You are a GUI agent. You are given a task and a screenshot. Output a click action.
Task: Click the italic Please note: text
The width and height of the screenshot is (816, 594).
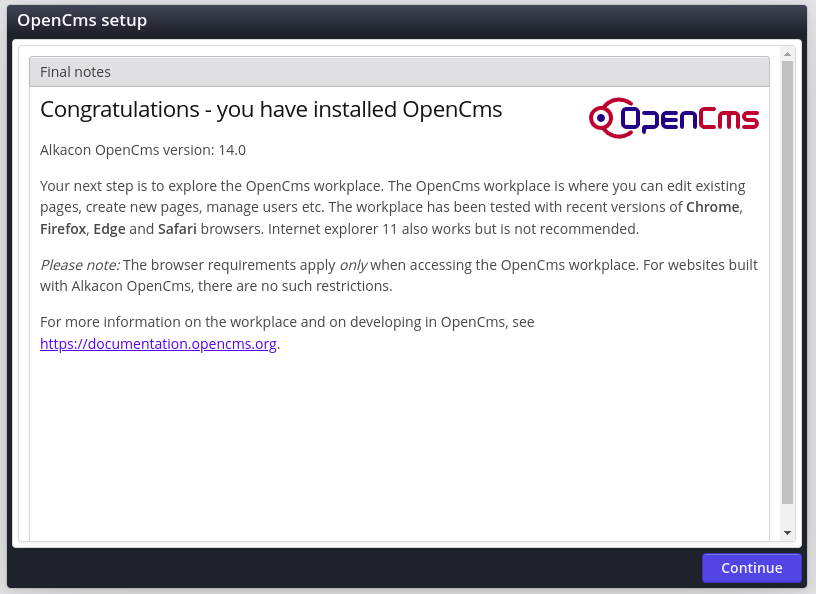point(80,265)
